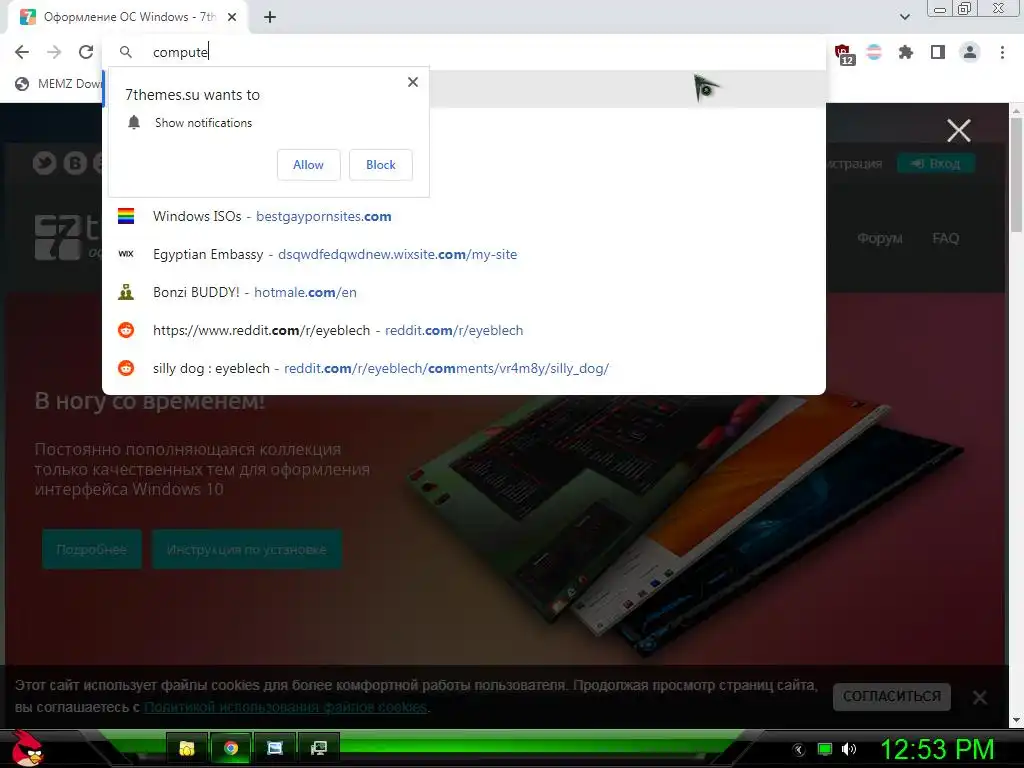
Task: Click the rainbow favicon of Windows ISOs
Action: tap(126, 216)
